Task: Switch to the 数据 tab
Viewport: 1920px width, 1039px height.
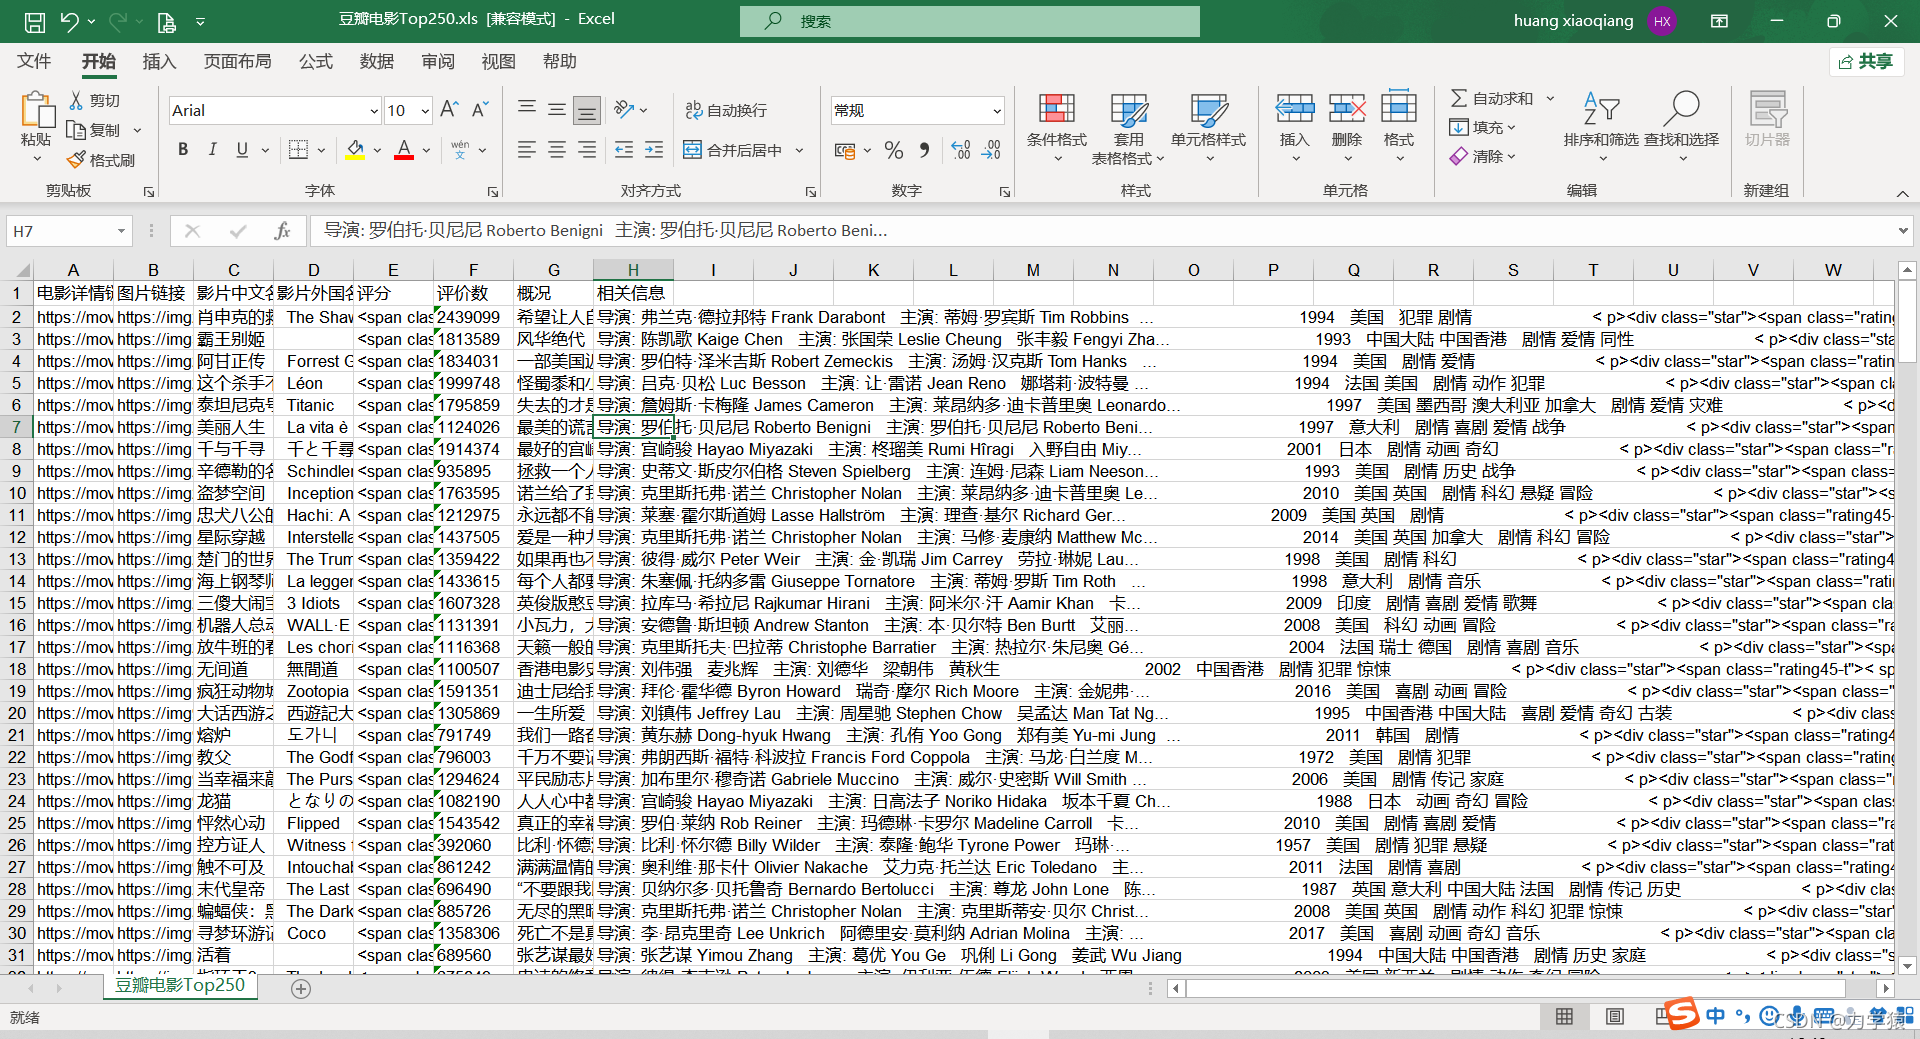Action: [x=377, y=61]
